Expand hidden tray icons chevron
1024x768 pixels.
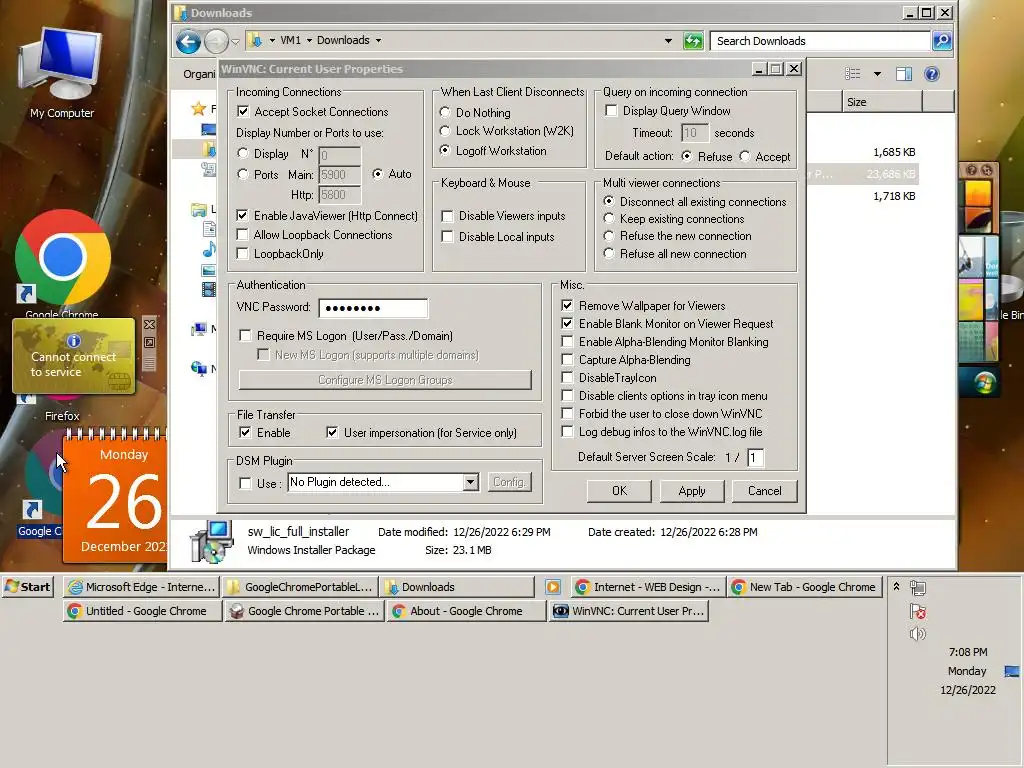click(x=897, y=586)
